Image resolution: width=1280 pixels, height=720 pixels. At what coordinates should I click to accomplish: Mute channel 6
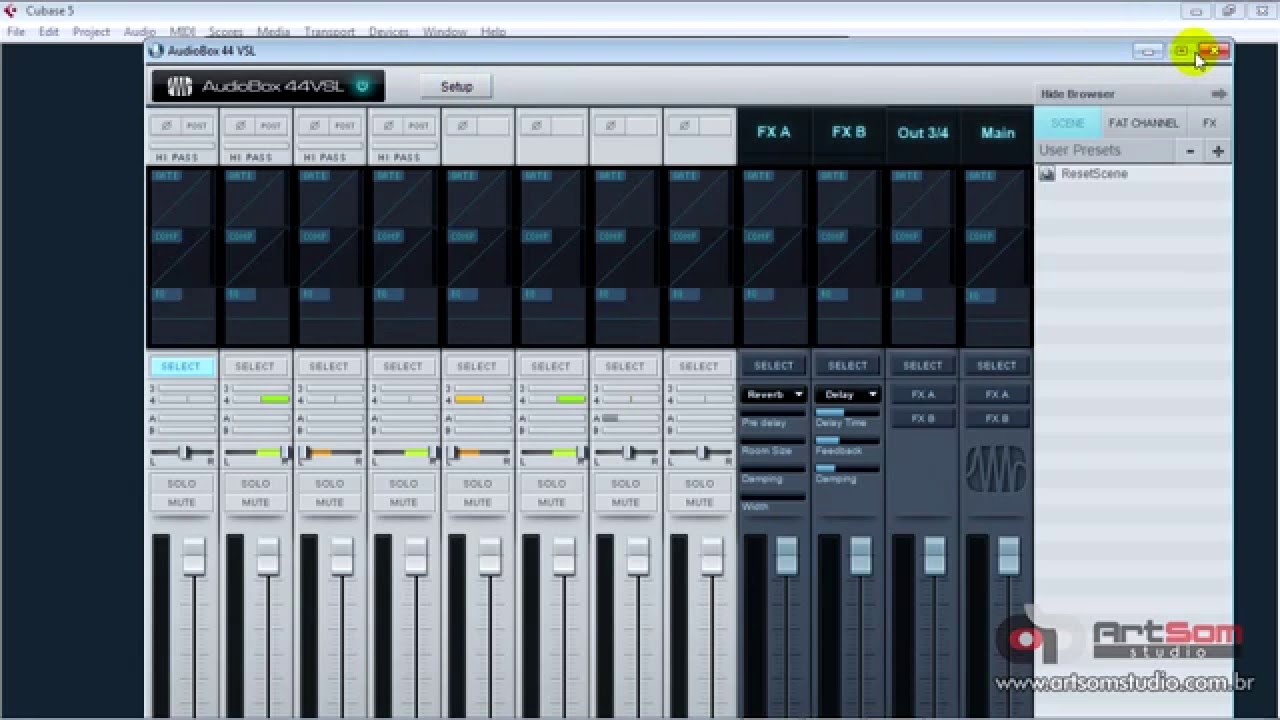click(x=551, y=502)
